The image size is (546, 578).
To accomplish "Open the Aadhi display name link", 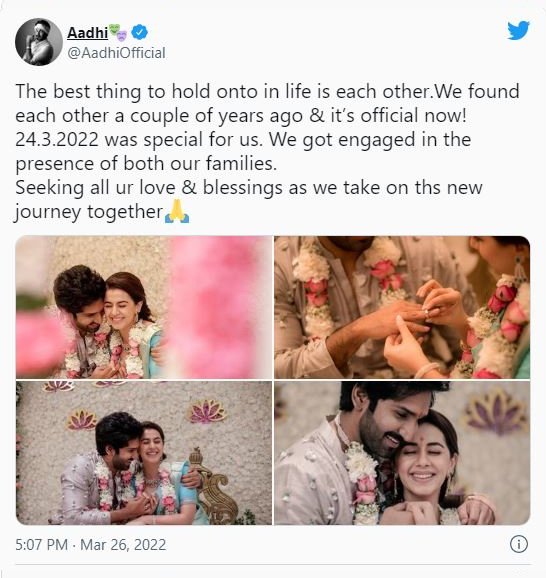I will tap(87, 33).
